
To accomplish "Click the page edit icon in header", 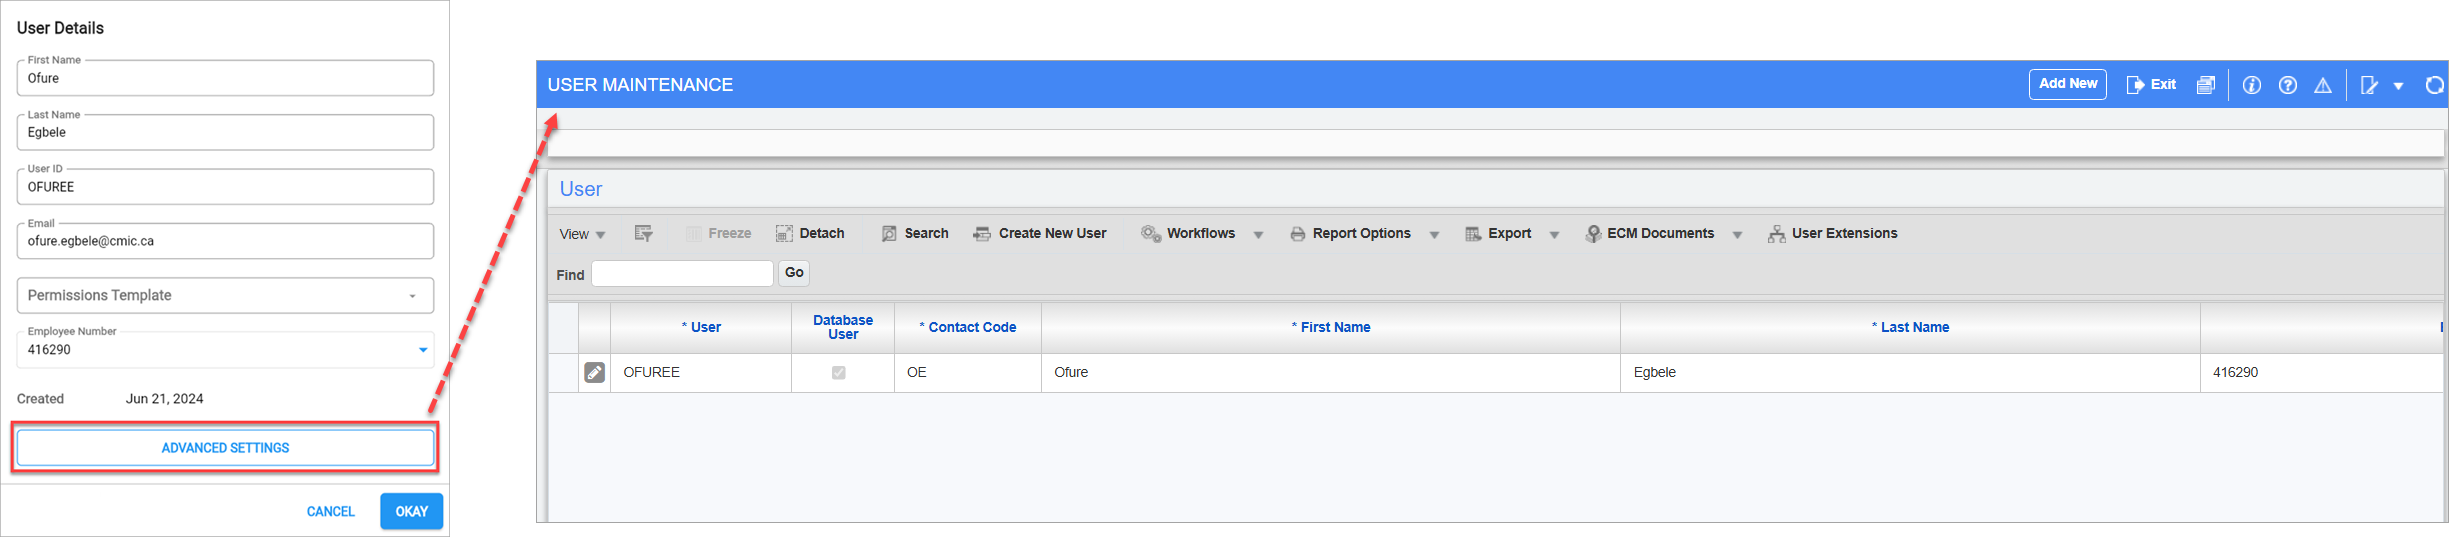I will 2369,85.
